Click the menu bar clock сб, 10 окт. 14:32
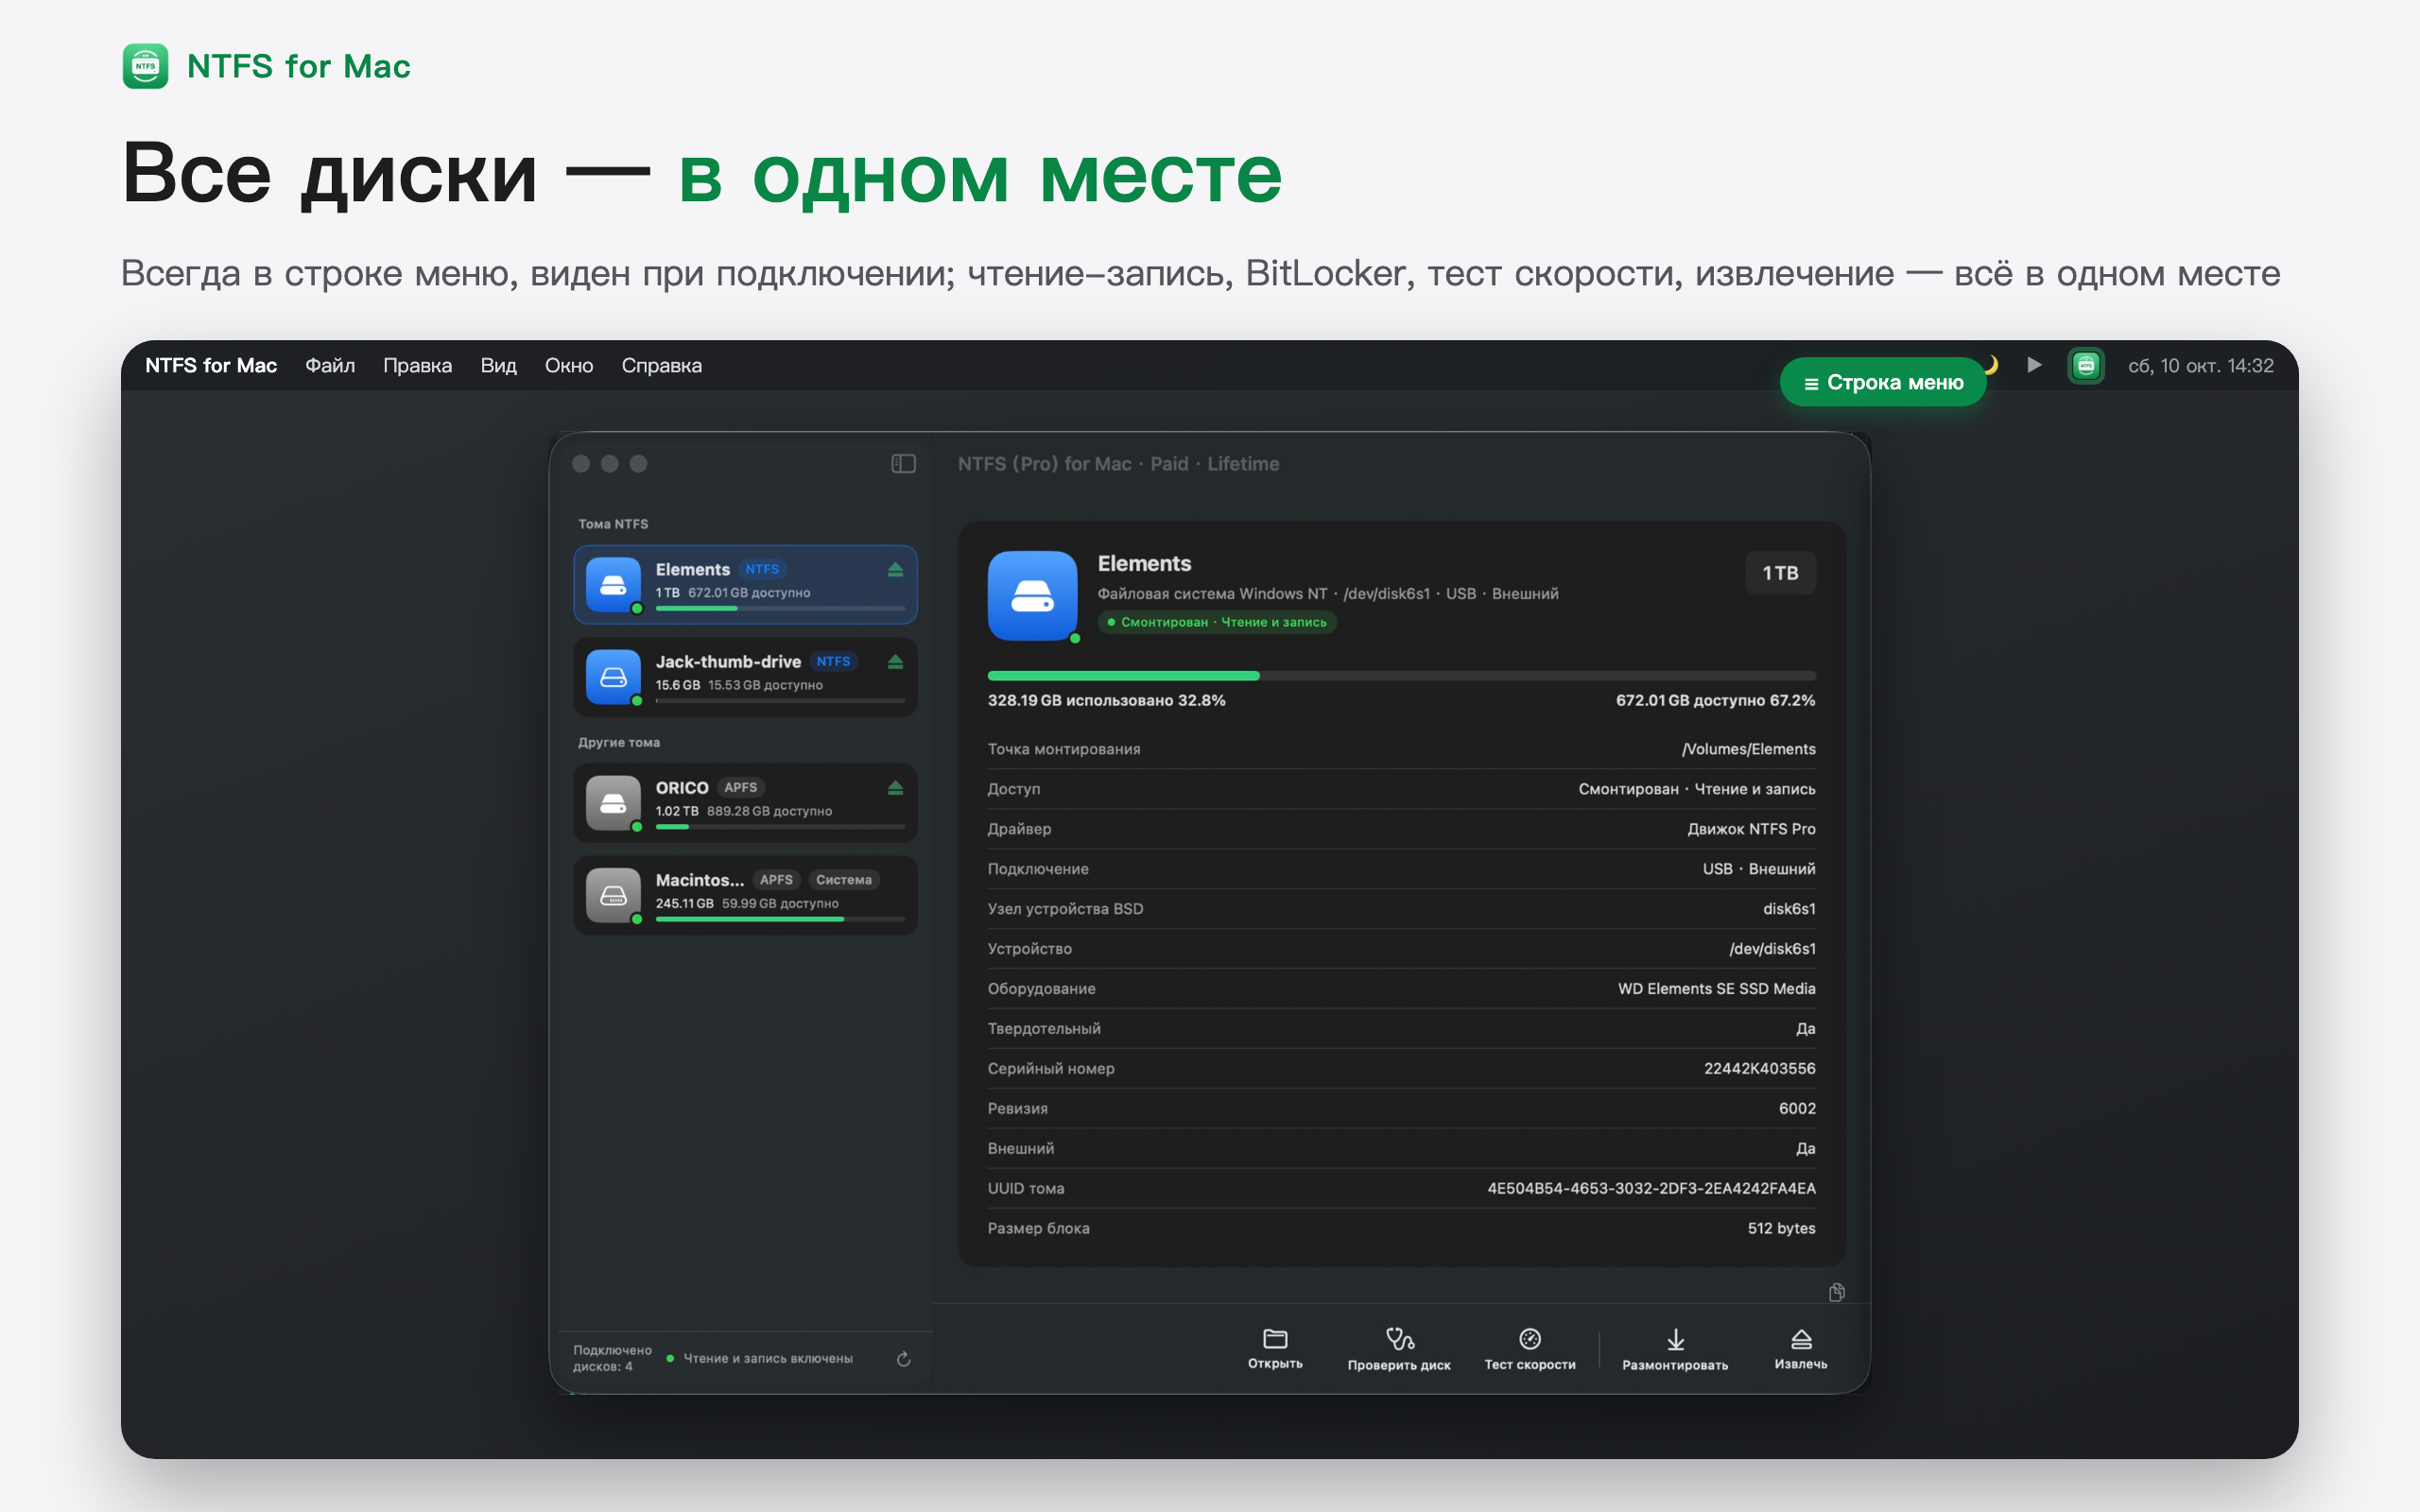This screenshot has height=1512, width=2420. tap(2200, 365)
